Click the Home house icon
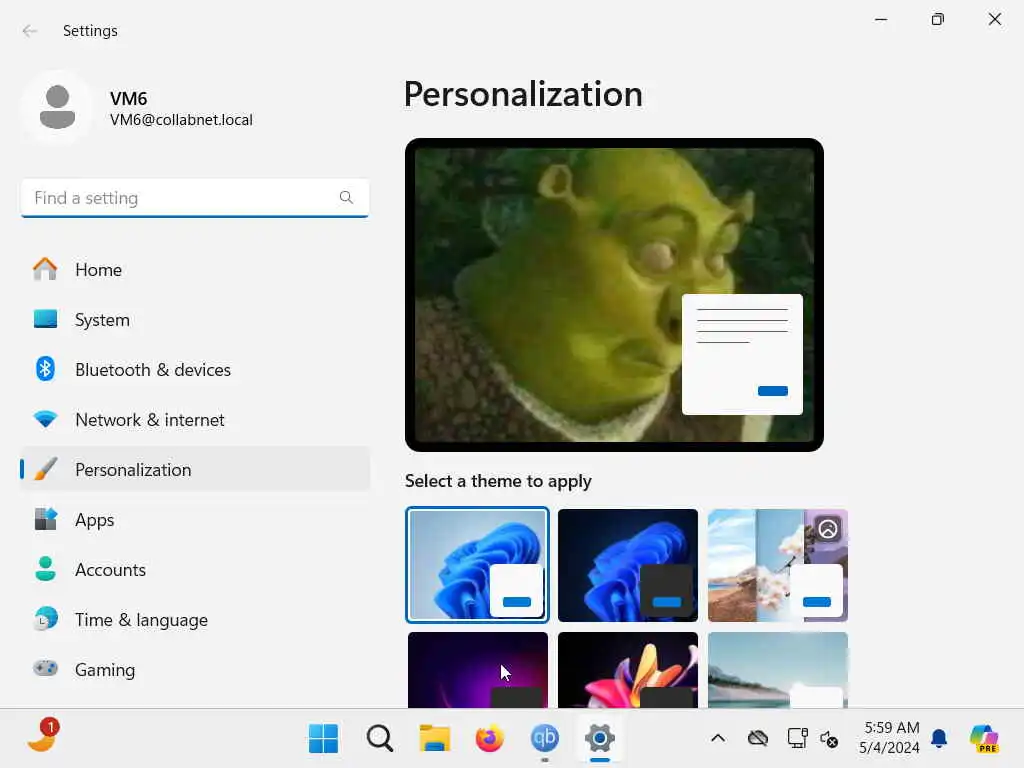The width and height of the screenshot is (1024, 768). (45, 269)
